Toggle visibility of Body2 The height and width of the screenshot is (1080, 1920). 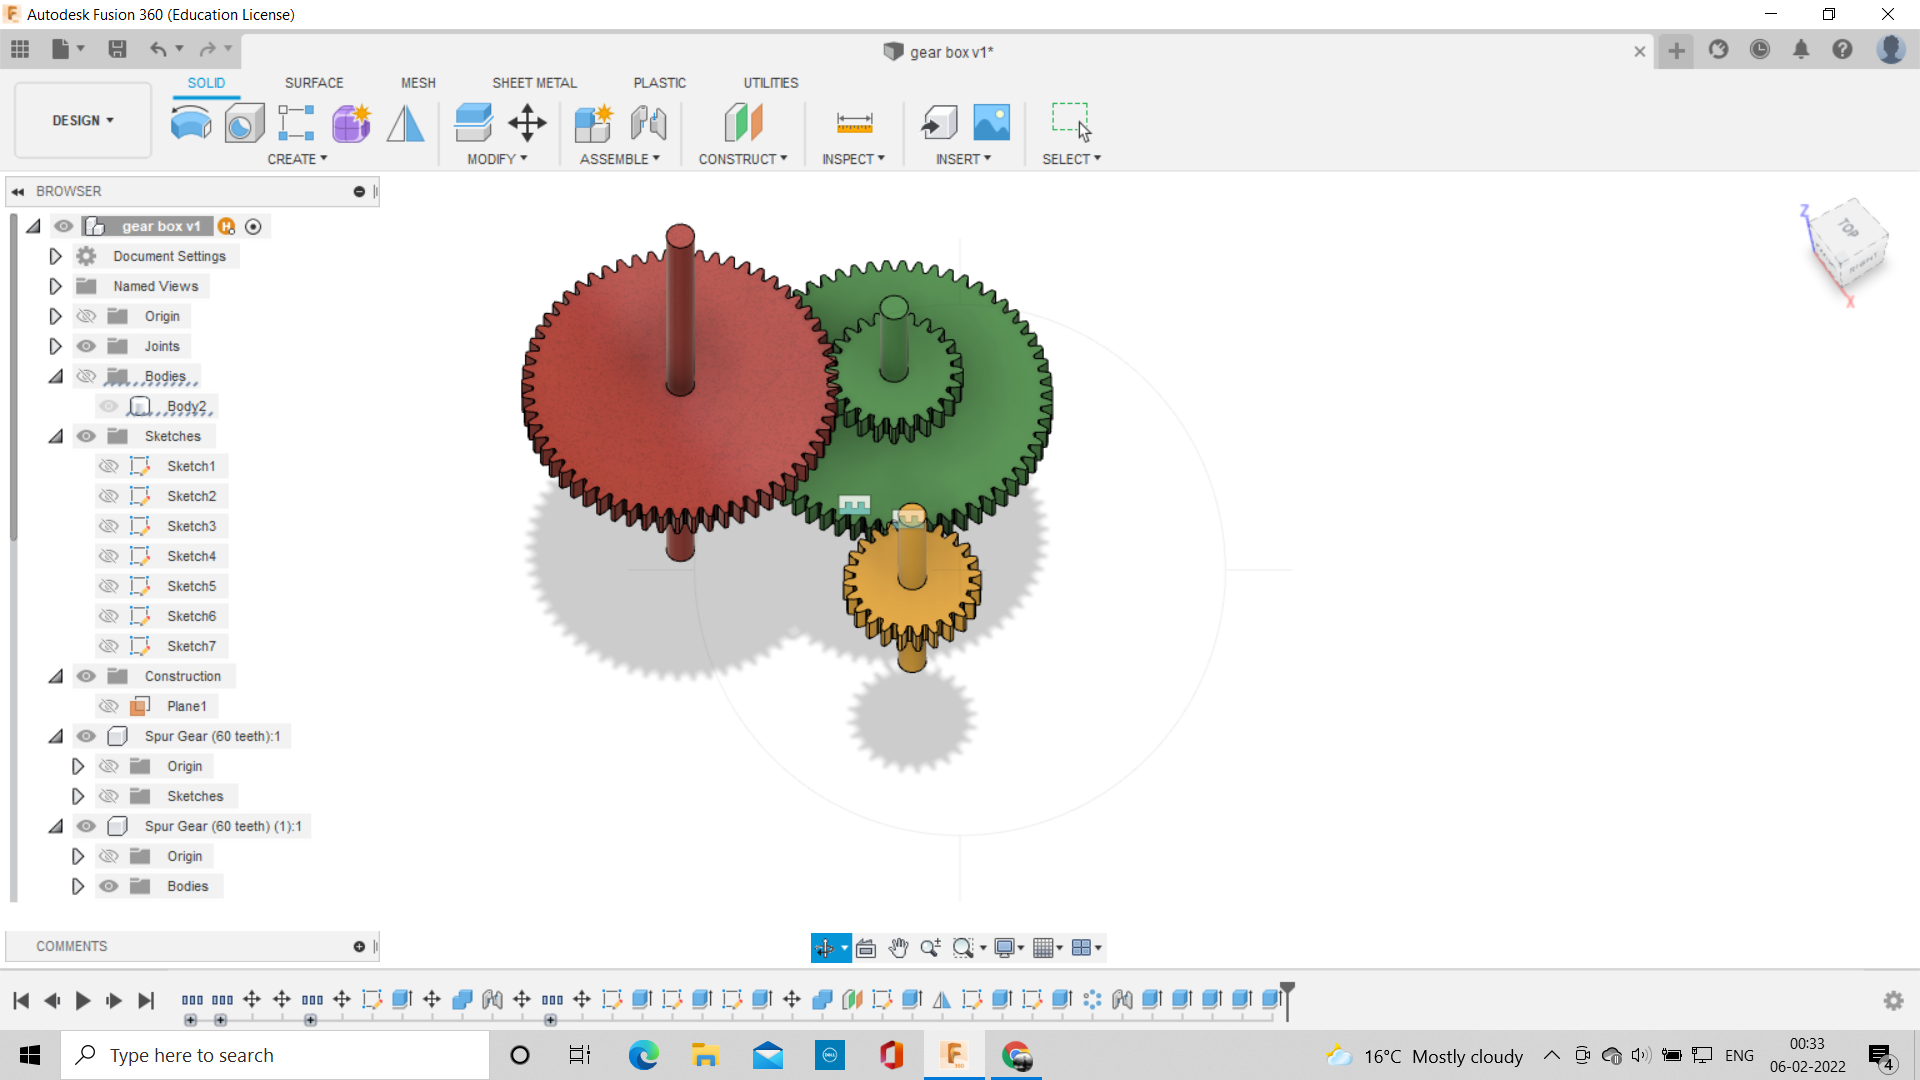[x=108, y=406]
